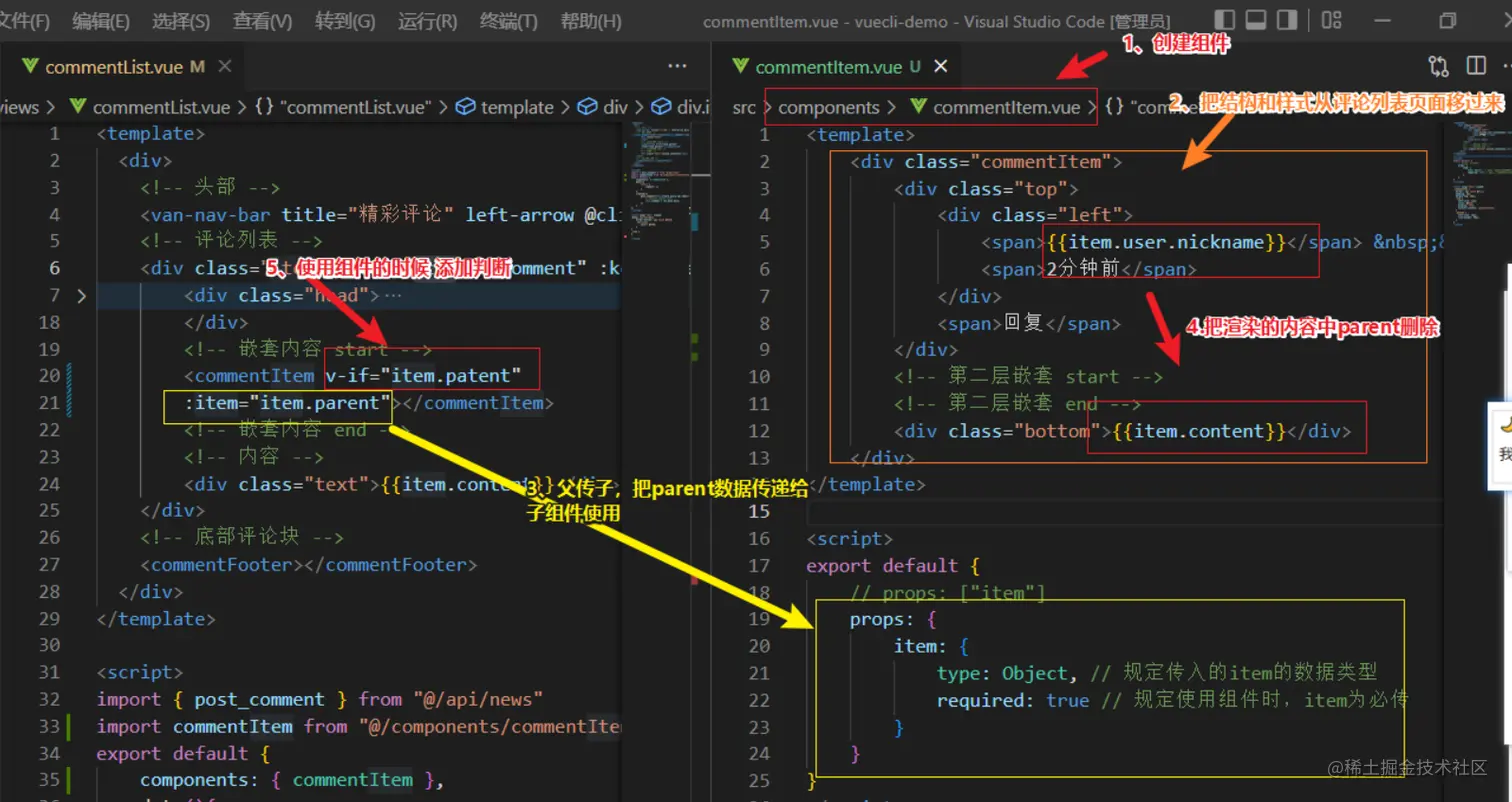Click the split editor right icon

pyautogui.click(x=1476, y=67)
